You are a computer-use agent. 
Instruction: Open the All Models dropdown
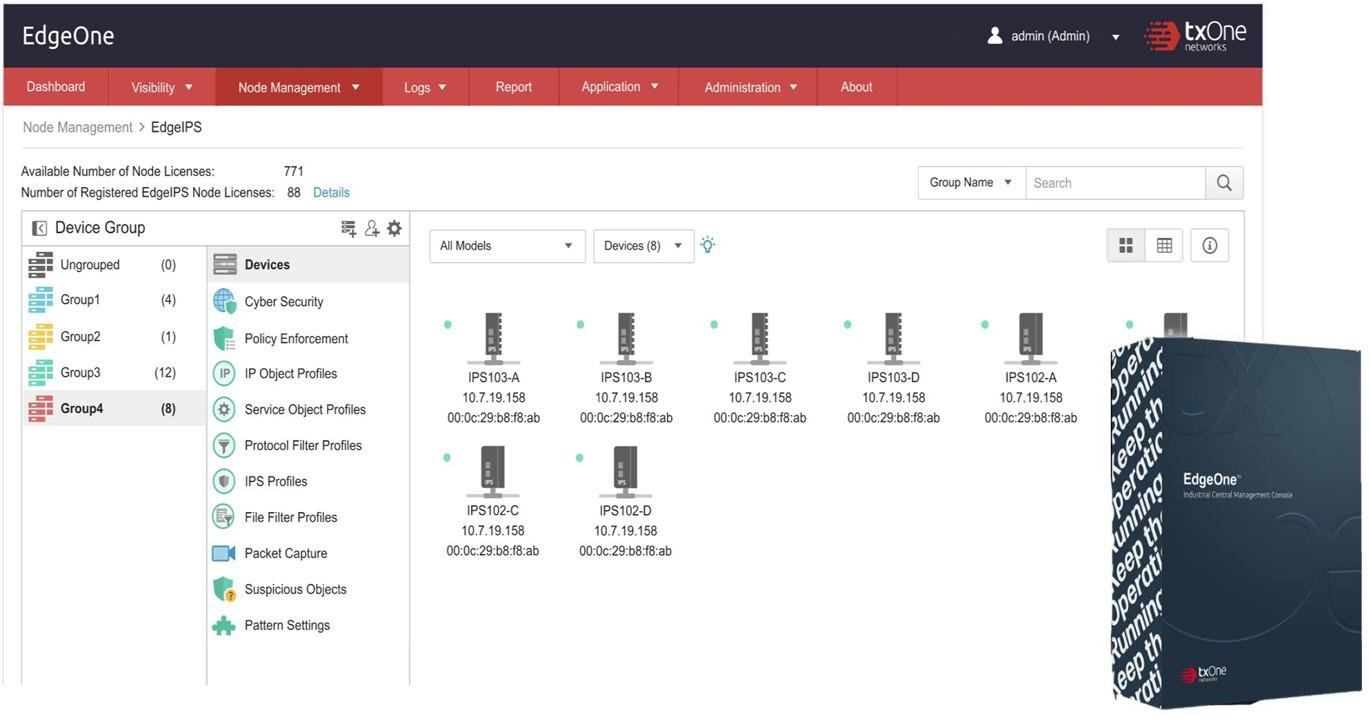click(x=507, y=246)
